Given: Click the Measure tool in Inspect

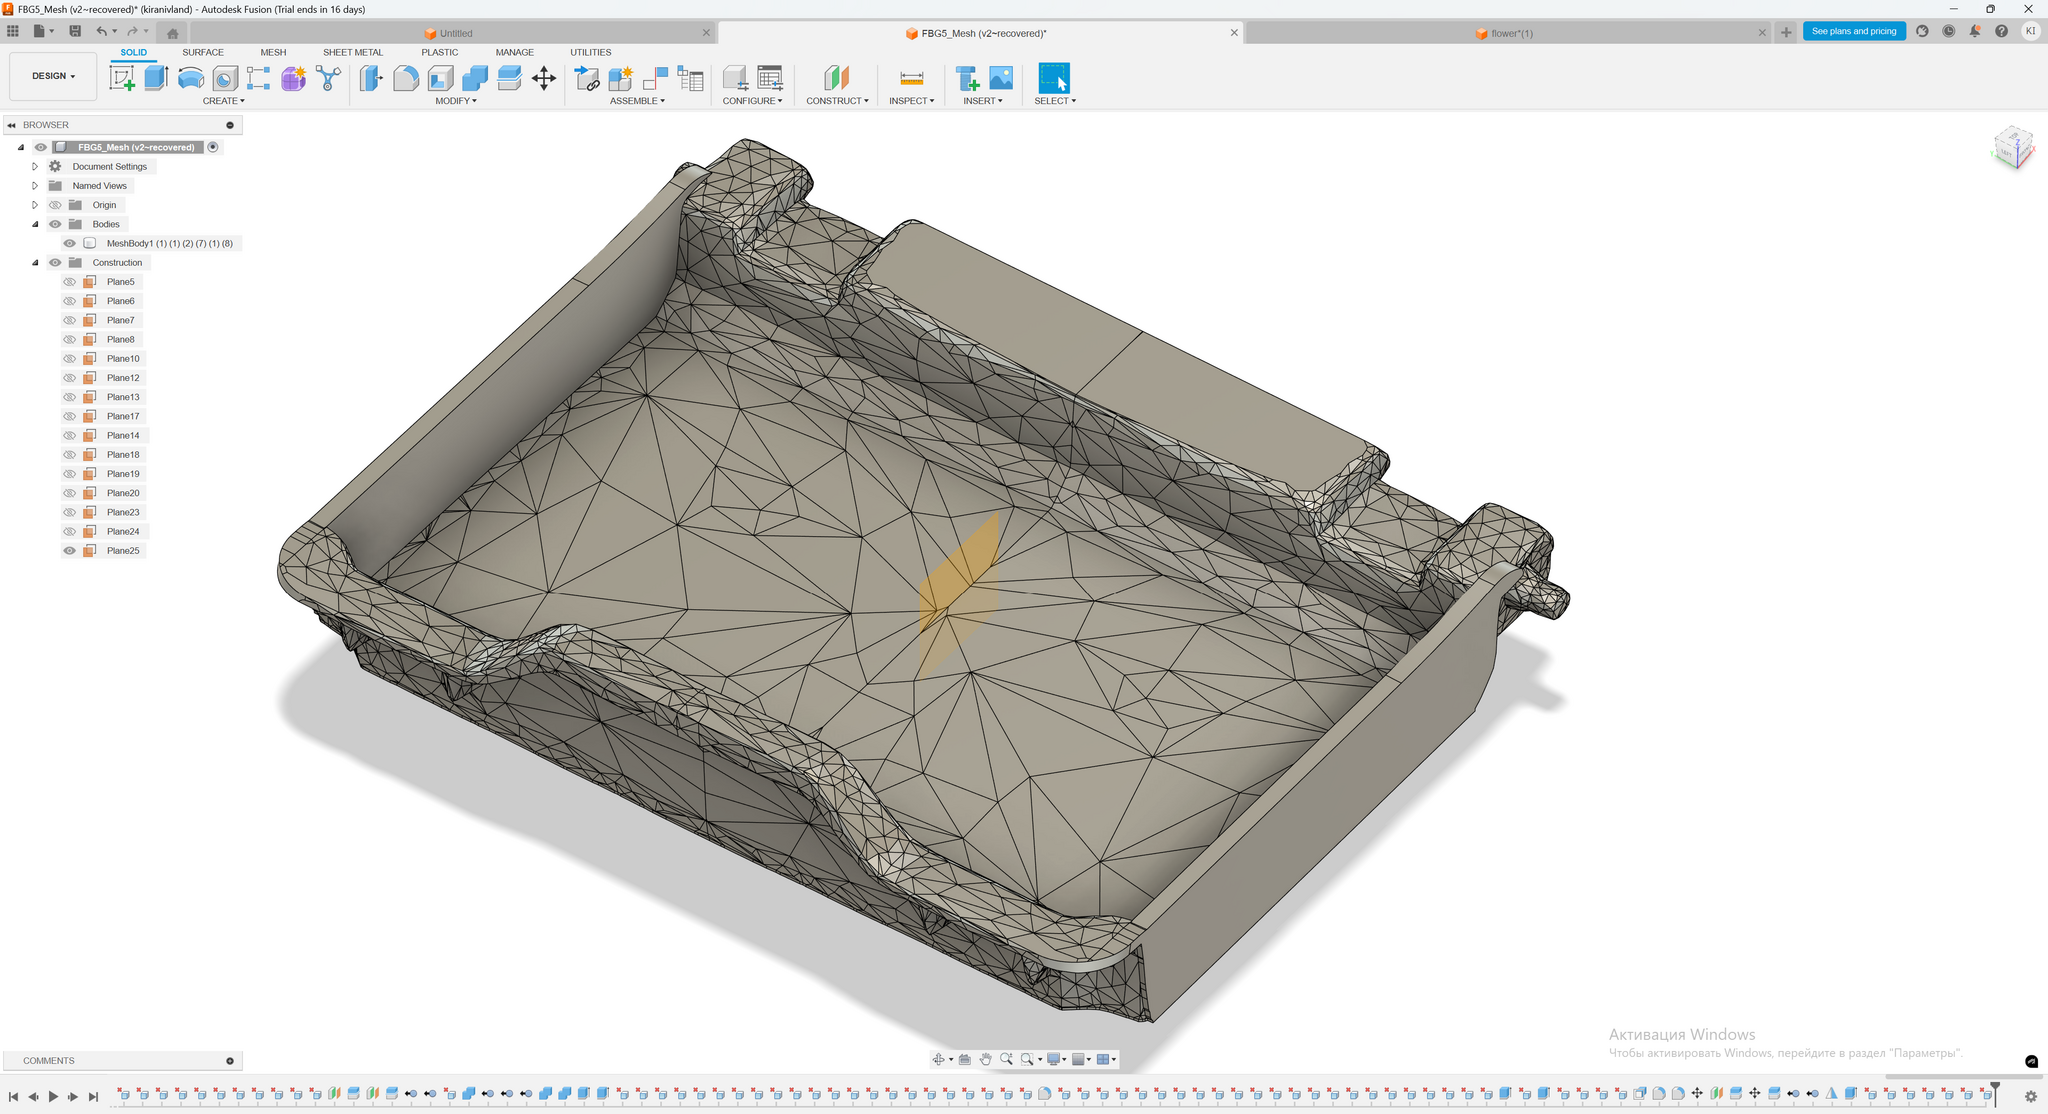Looking at the screenshot, I should 911,78.
